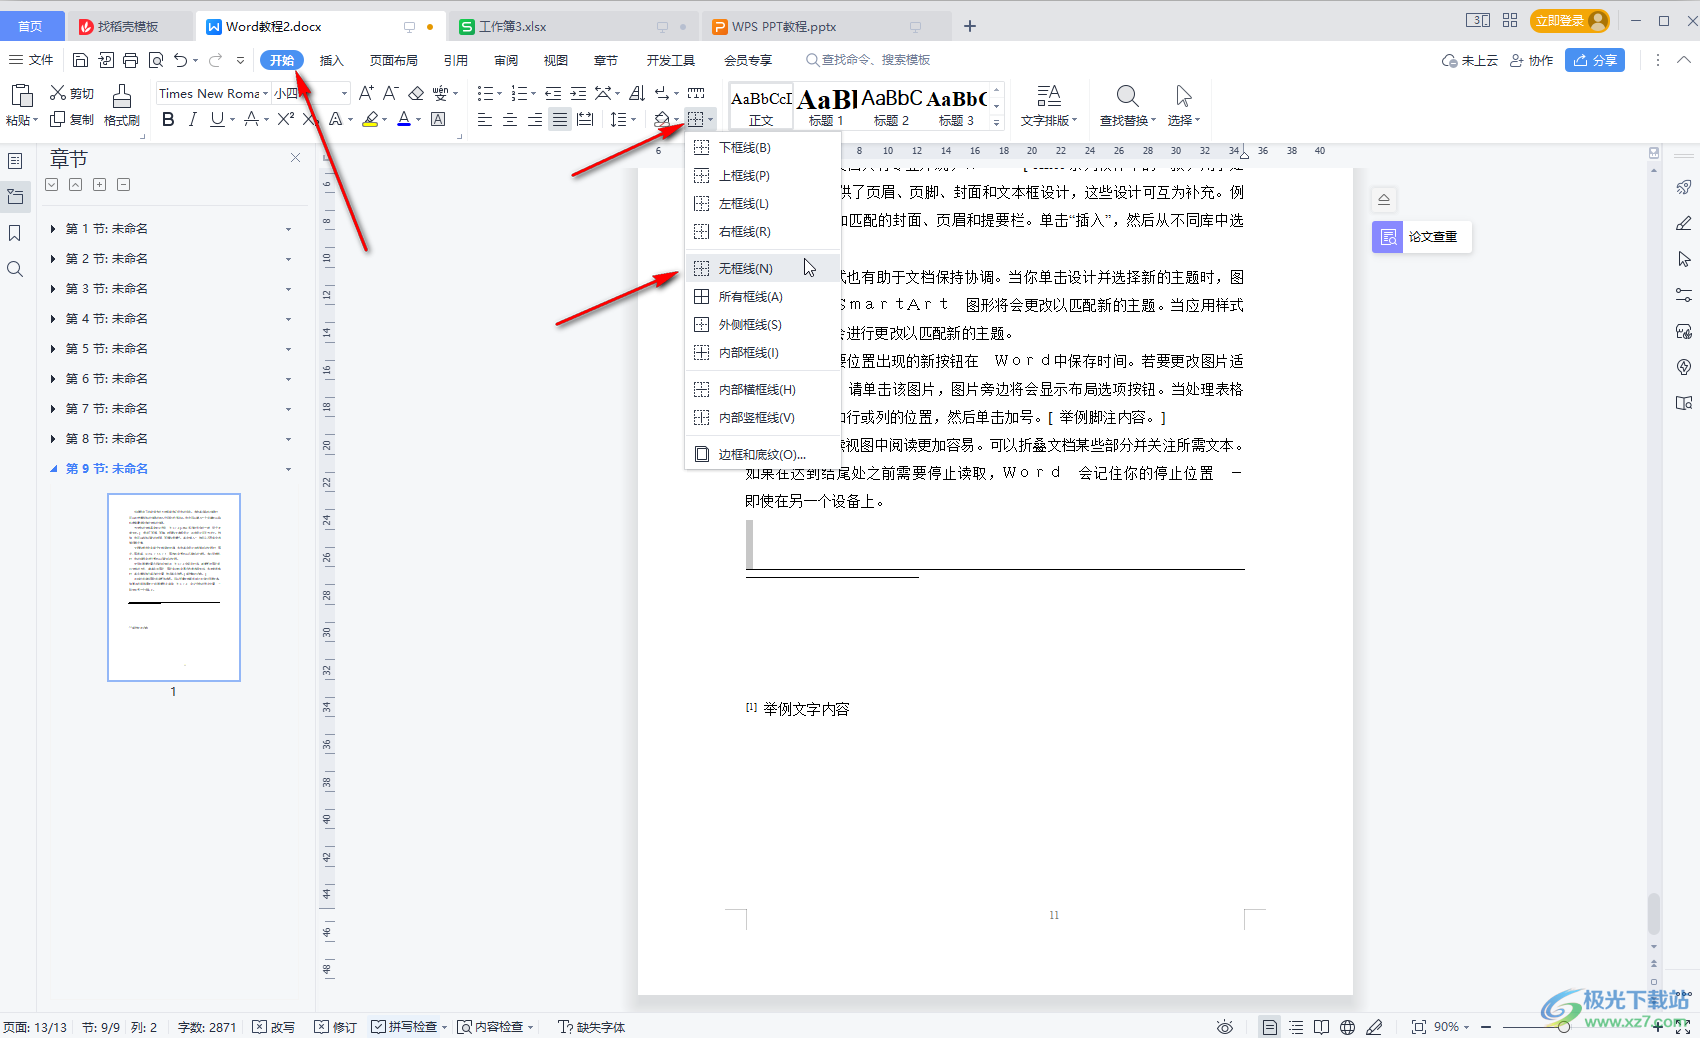Click the 选择 selection arrow tool

click(1183, 106)
